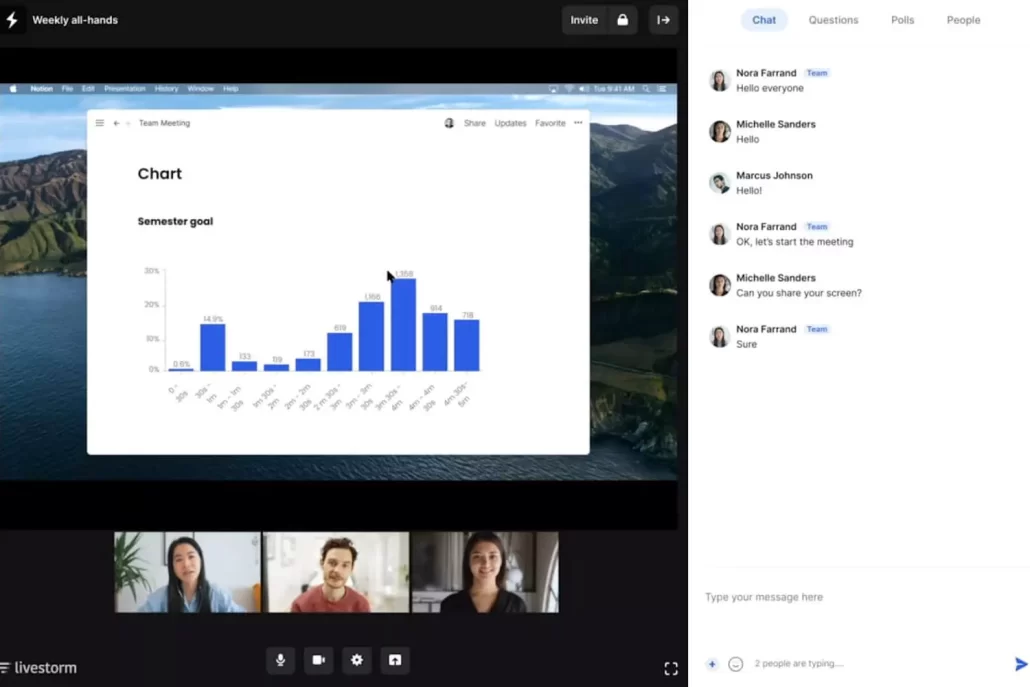Viewport: 1030px width, 687px height.
Task: Click the lock icon beside Invite
Action: click(622, 20)
